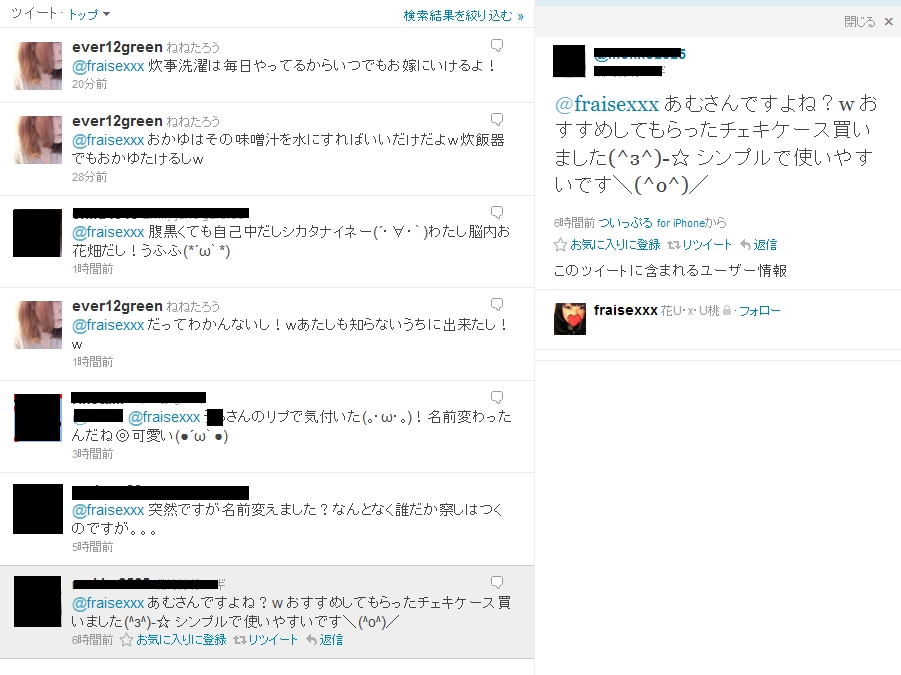This screenshot has width=901, height=675.
Task: Click the 18時間前 timestamp under ever12green tweet
Action: [x=93, y=362]
